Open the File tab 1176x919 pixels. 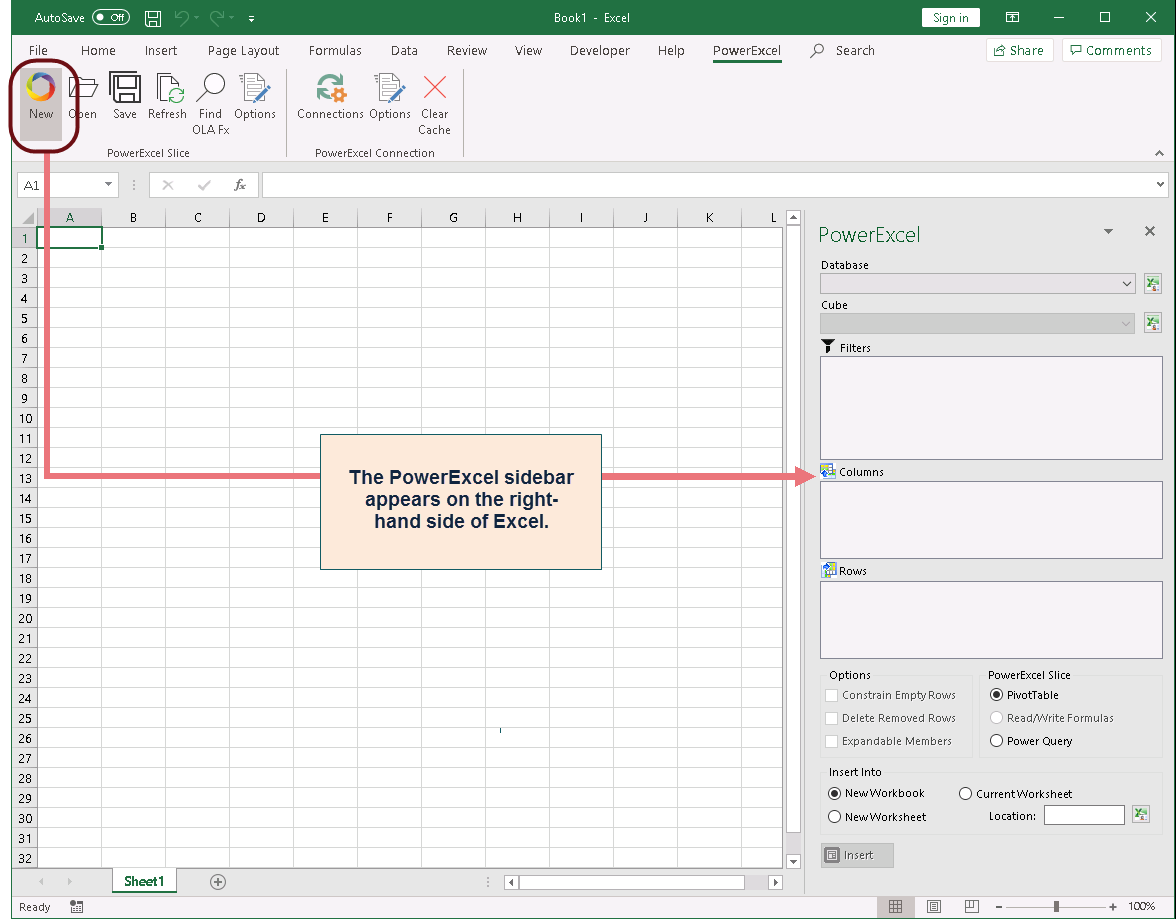tap(38, 50)
